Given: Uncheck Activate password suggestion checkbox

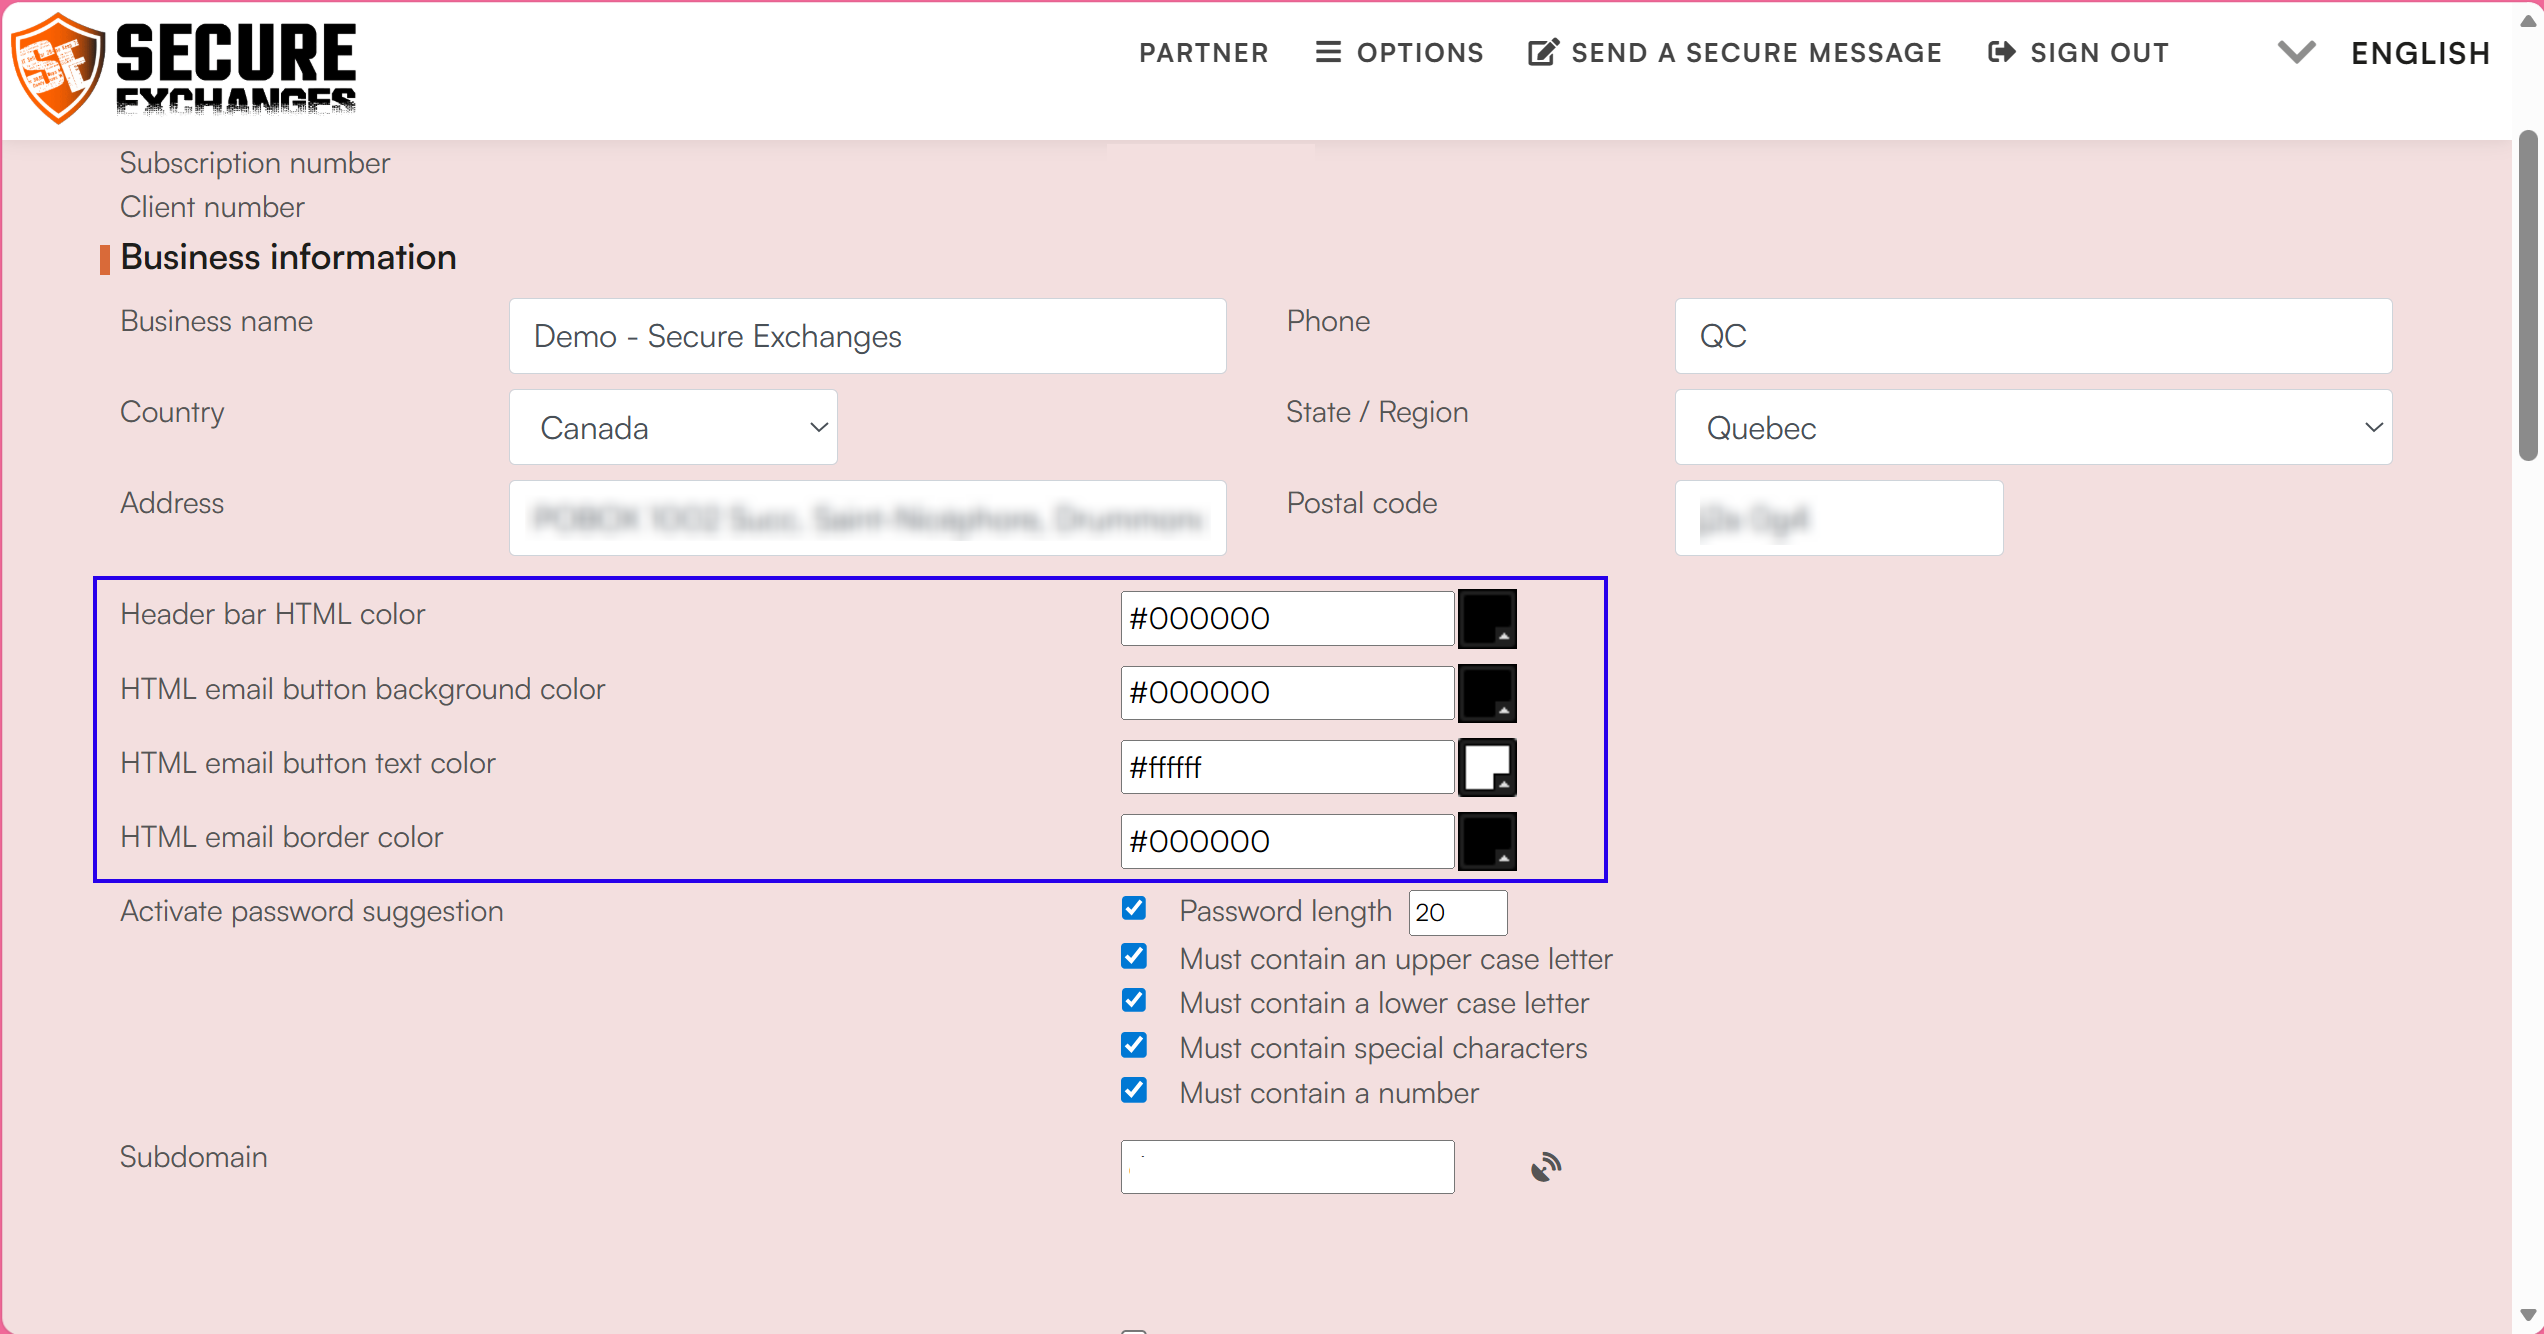Looking at the screenshot, I should tap(1133, 909).
